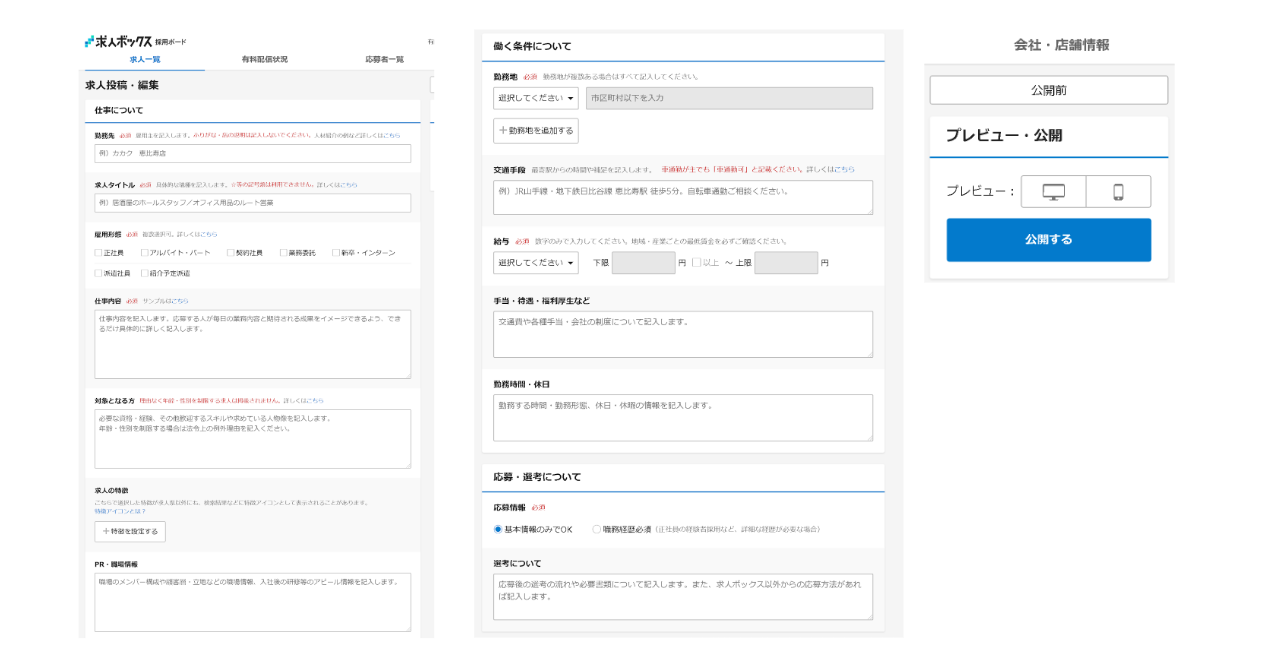The width and height of the screenshot is (1280, 662).
Task: Click the 仕事について section header
Action: (x=119, y=110)
